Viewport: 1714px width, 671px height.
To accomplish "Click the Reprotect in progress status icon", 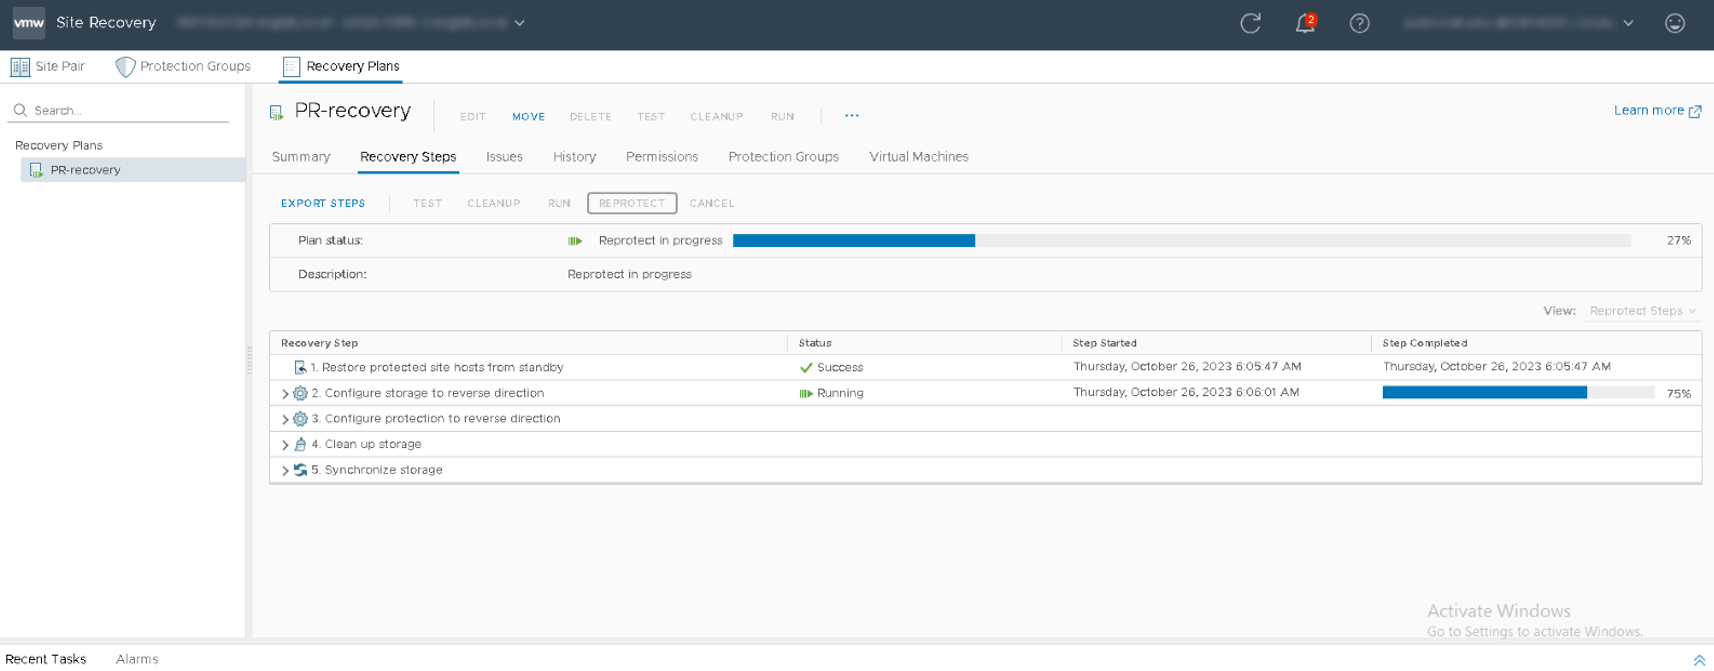I will 575,241.
